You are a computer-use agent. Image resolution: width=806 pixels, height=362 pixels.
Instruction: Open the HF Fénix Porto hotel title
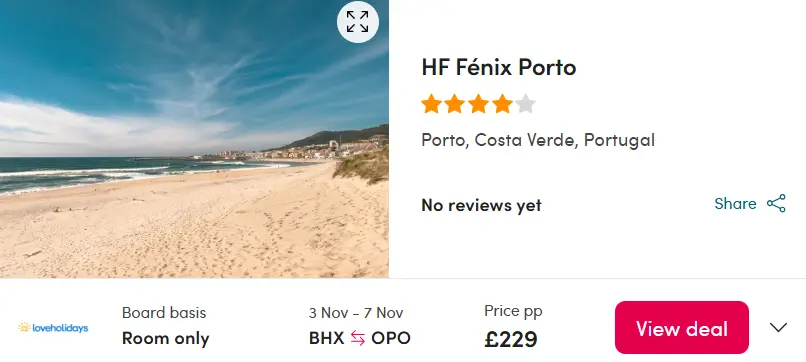click(499, 67)
